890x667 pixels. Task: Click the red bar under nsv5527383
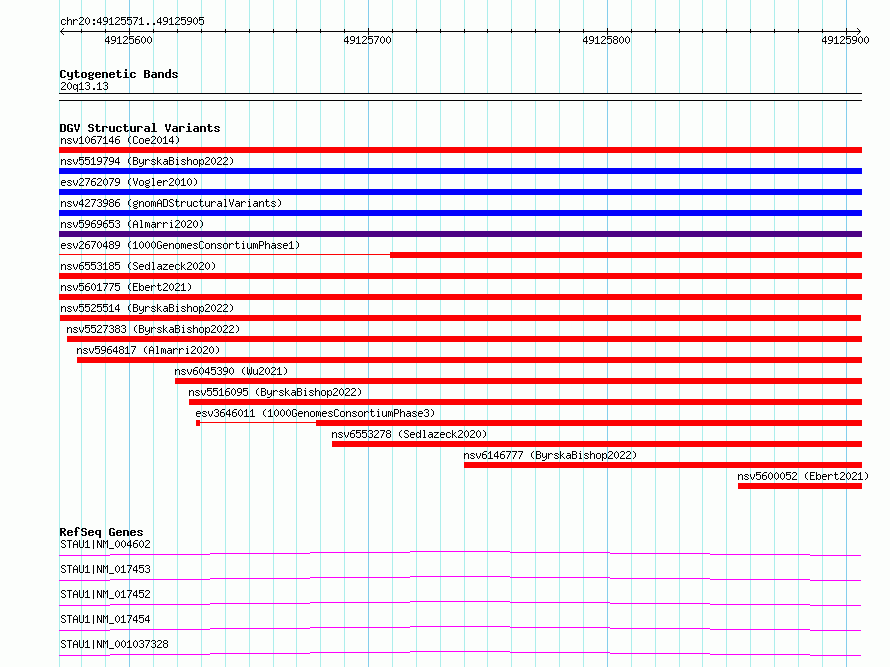[464, 339]
